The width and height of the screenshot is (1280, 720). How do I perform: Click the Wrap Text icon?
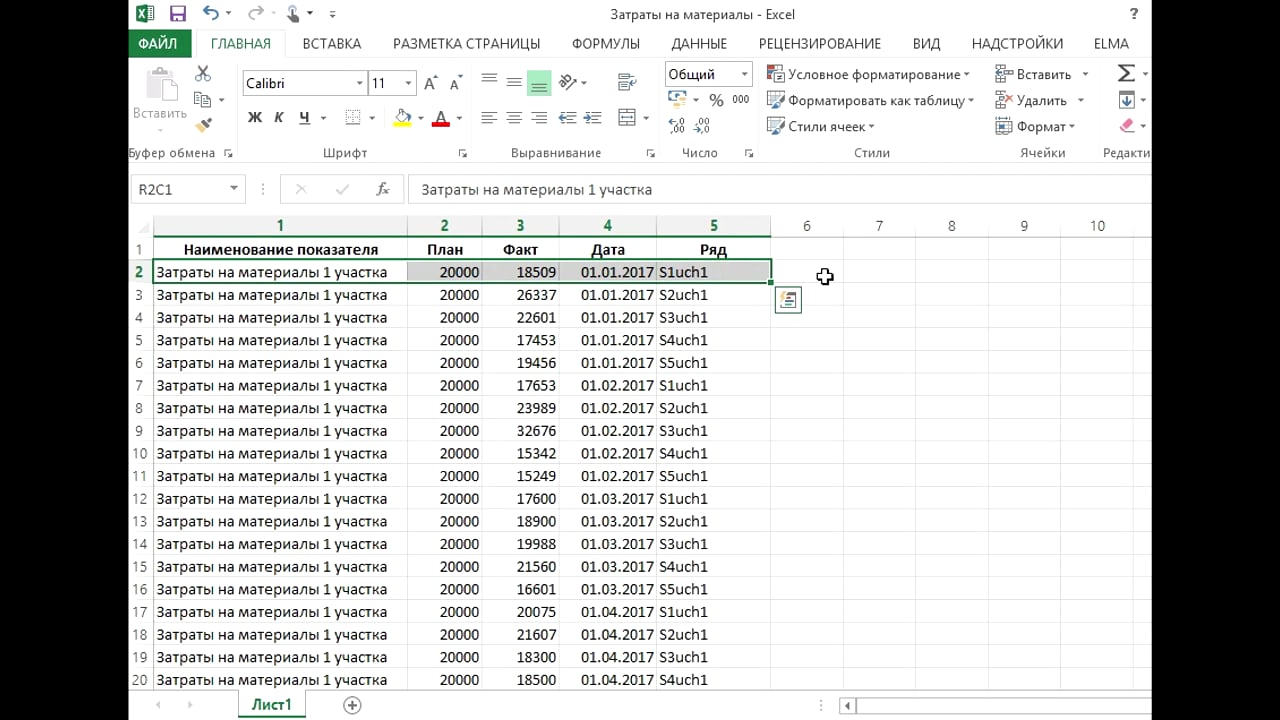(x=628, y=81)
